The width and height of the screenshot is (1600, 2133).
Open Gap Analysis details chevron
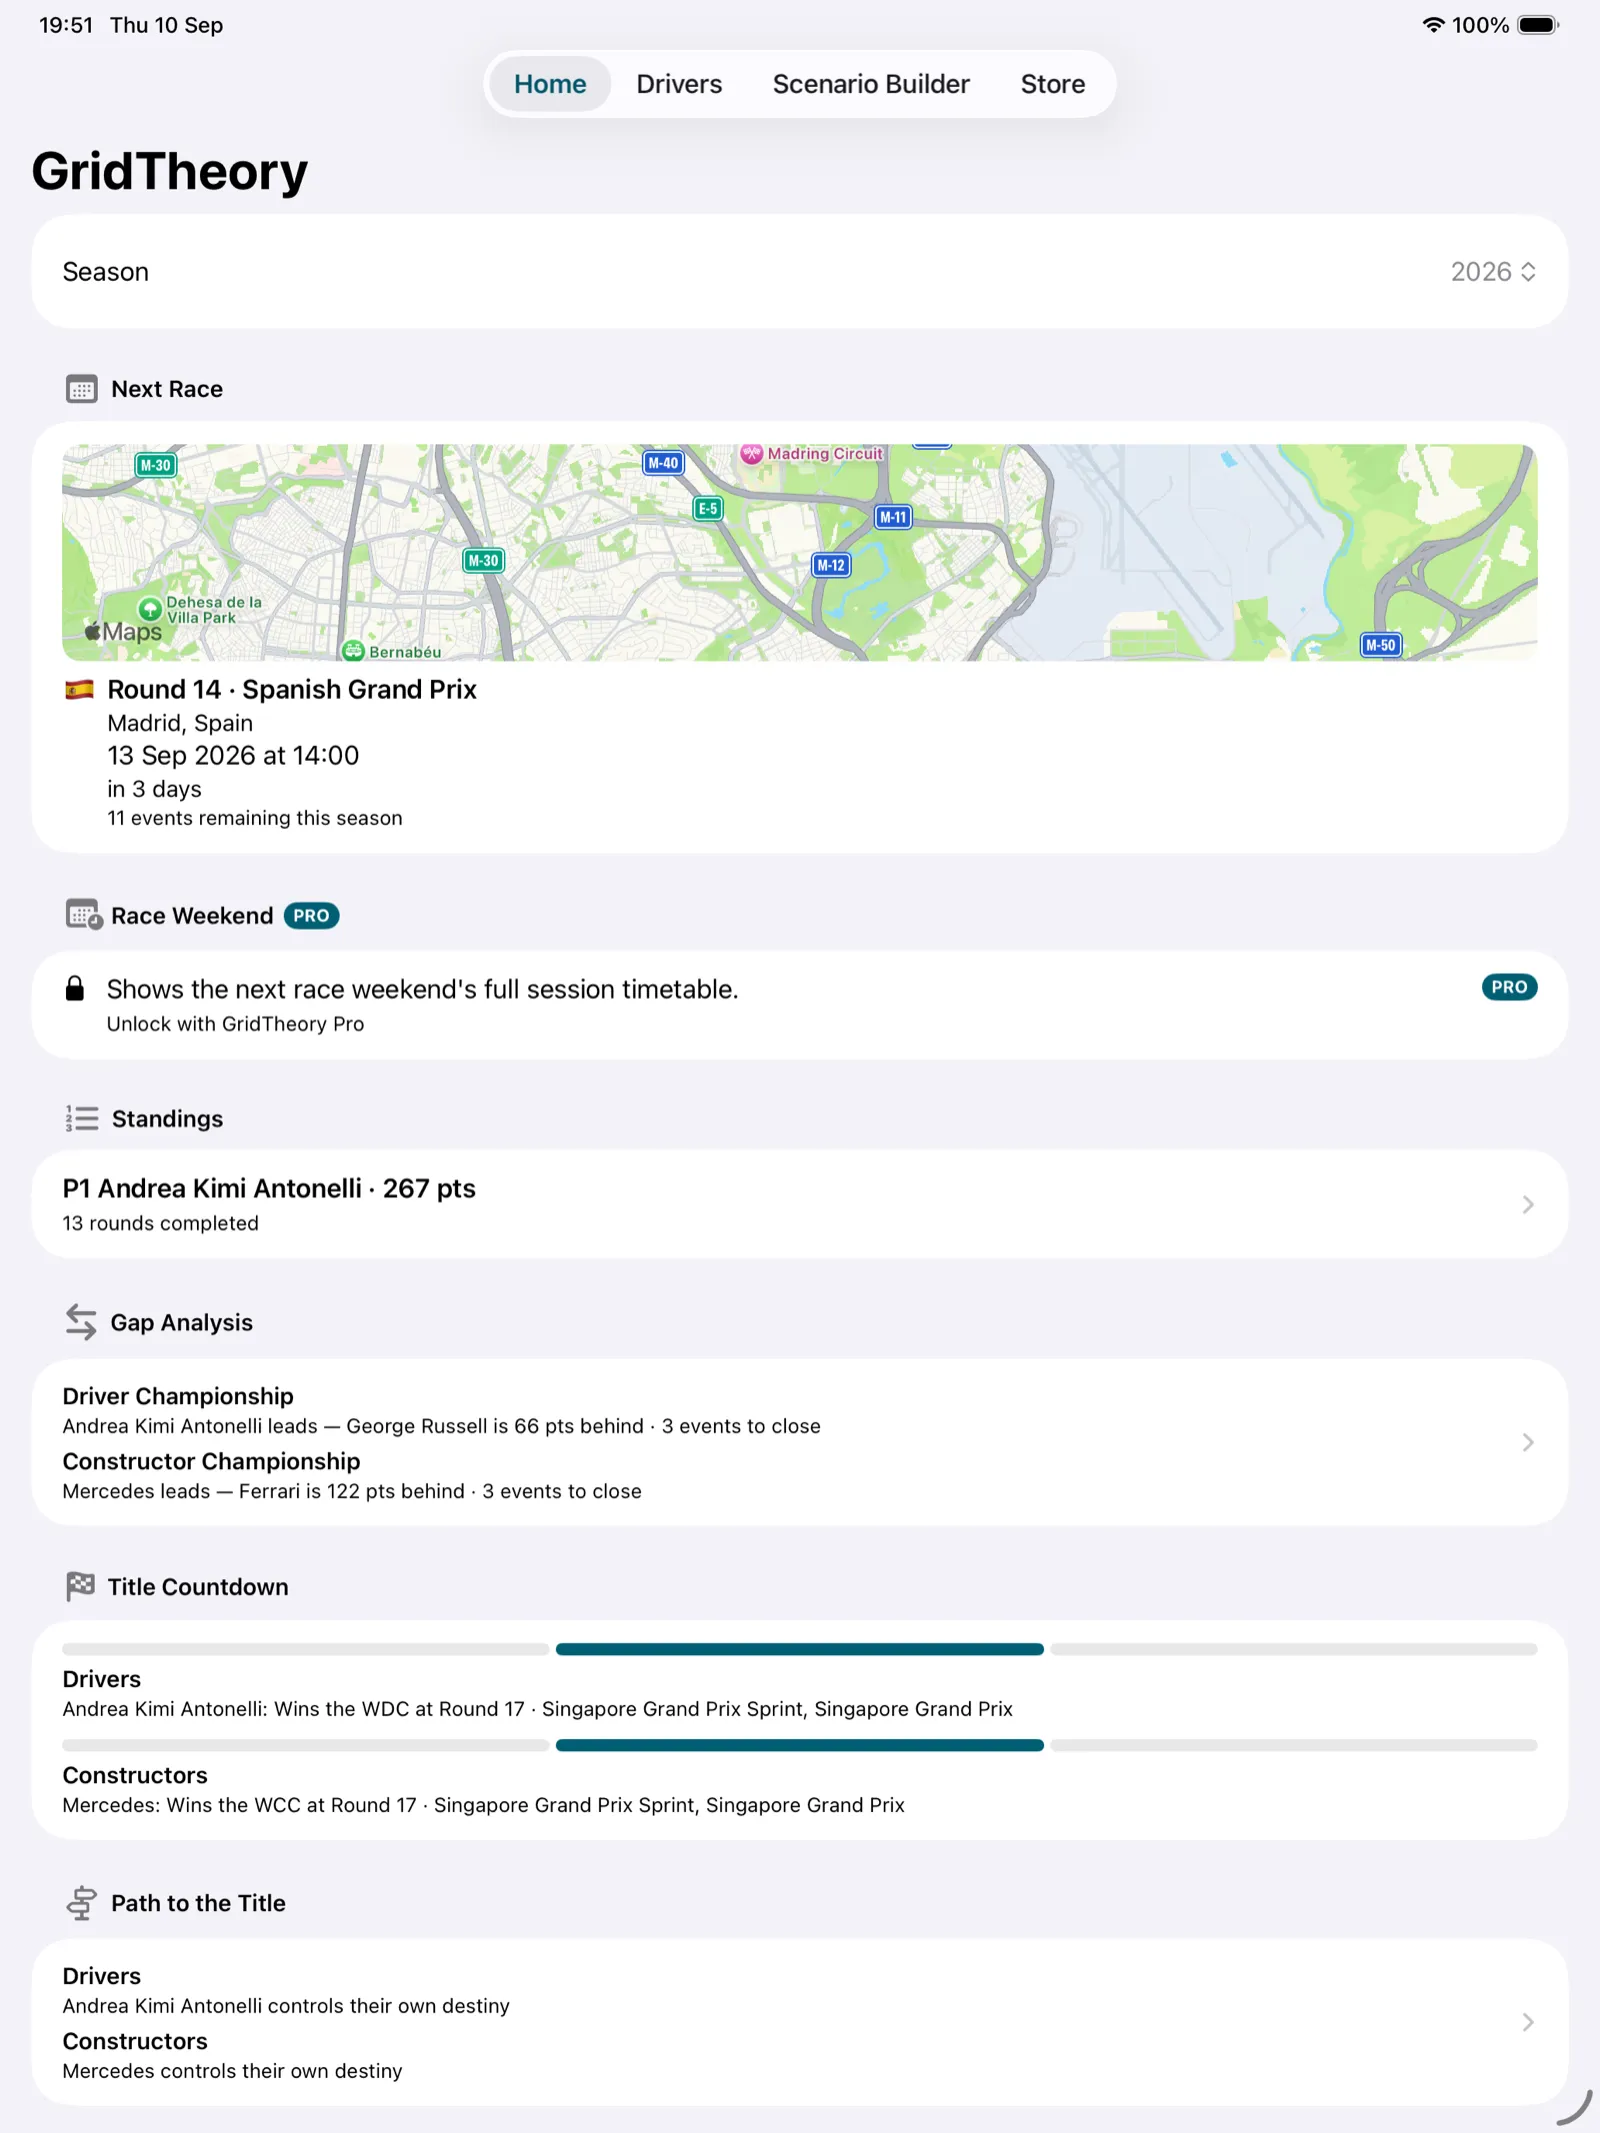[1528, 1442]
